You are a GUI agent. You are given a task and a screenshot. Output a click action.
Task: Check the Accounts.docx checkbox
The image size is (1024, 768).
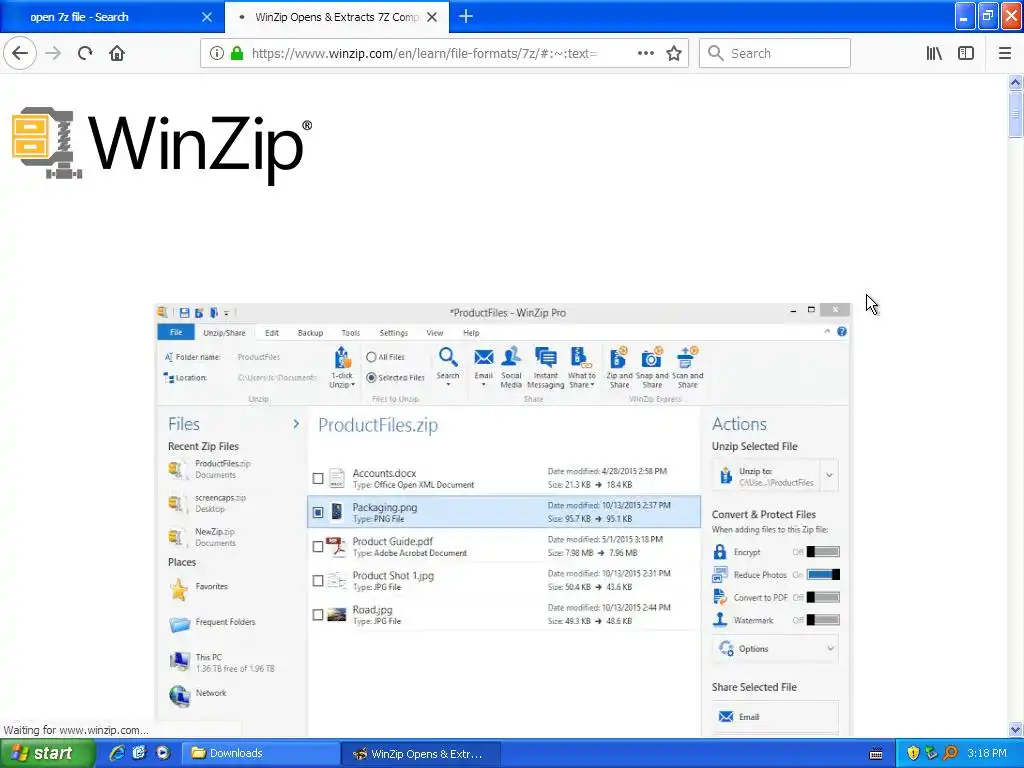pos(318,479)
